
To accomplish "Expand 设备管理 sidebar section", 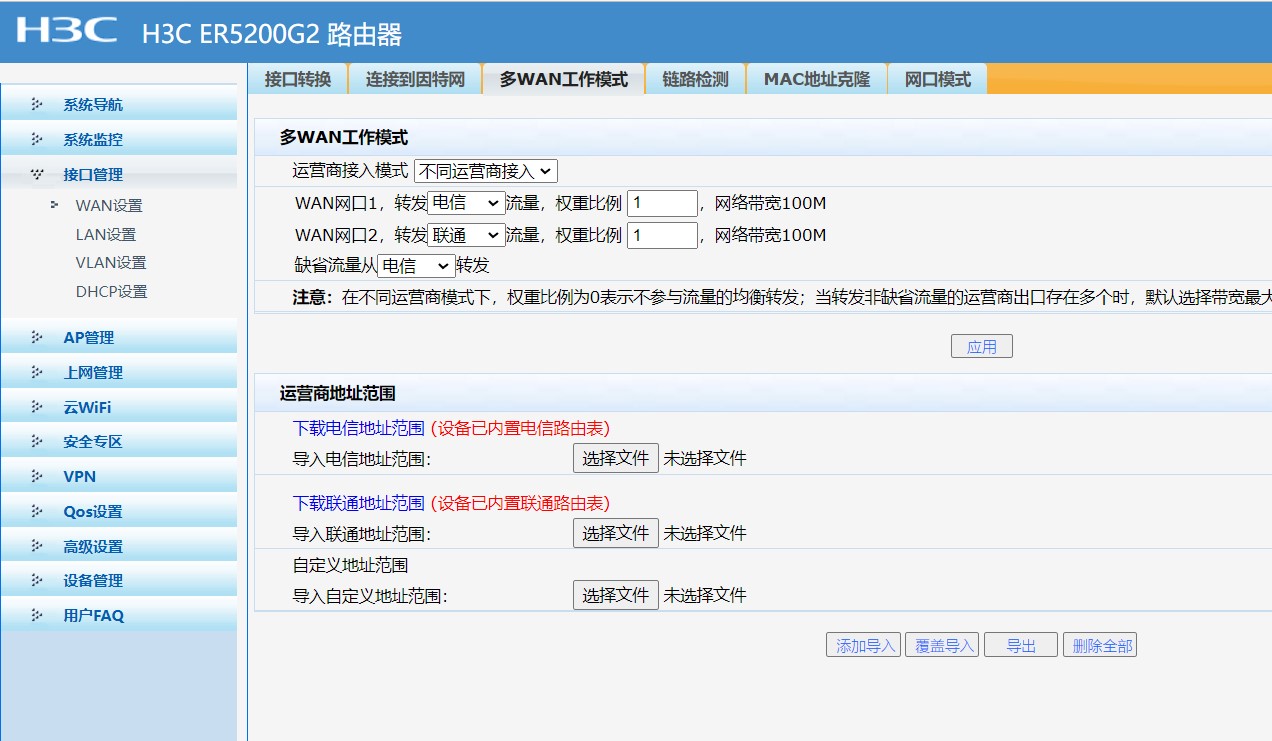I will [119, 580].
